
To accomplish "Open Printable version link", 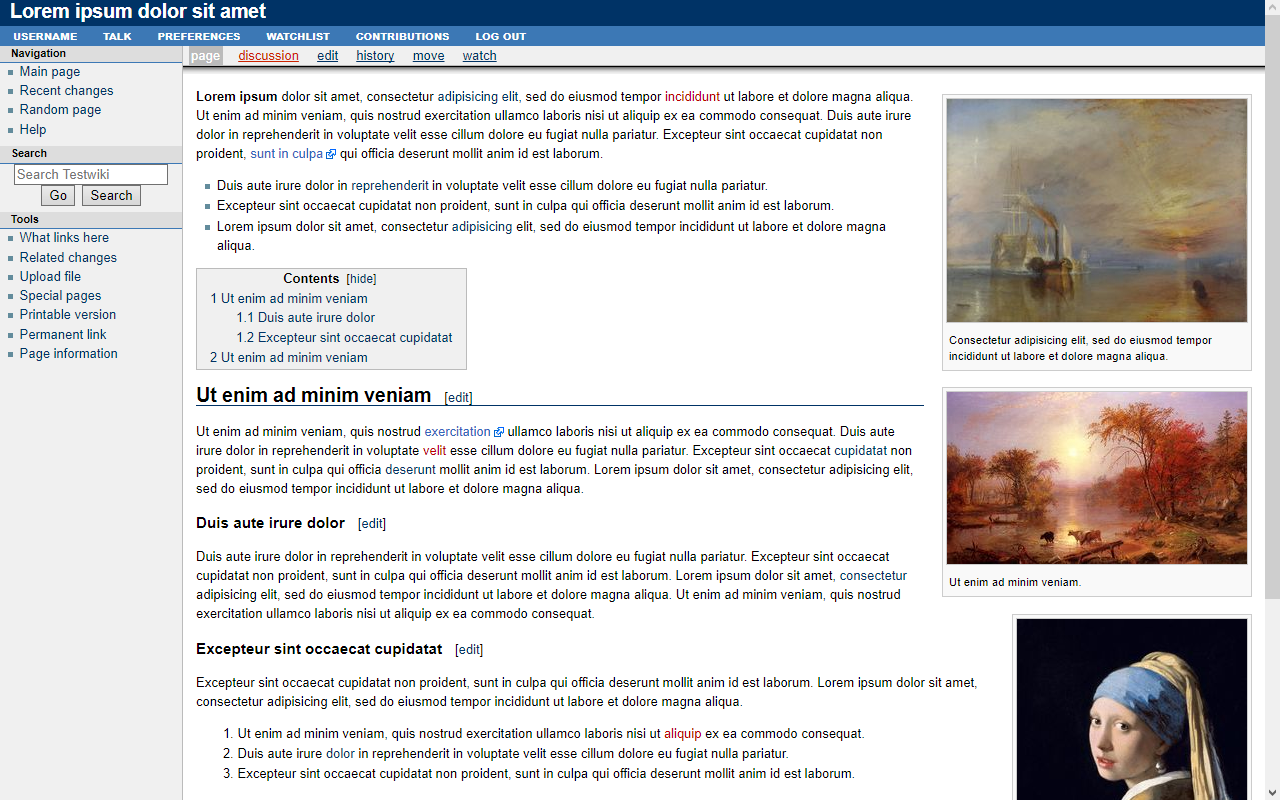I will point(68,315).
